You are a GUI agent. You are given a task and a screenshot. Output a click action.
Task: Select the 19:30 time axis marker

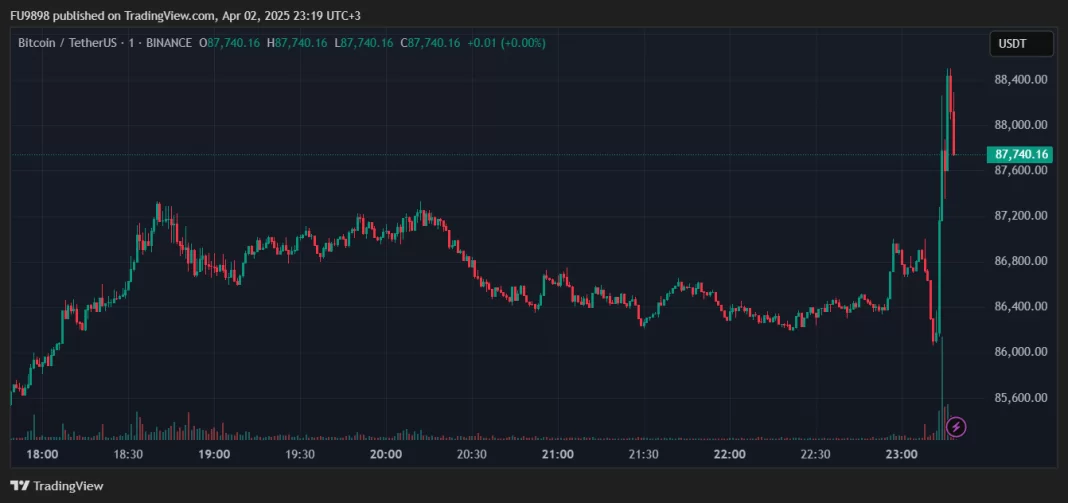click(x=300, y=454)
